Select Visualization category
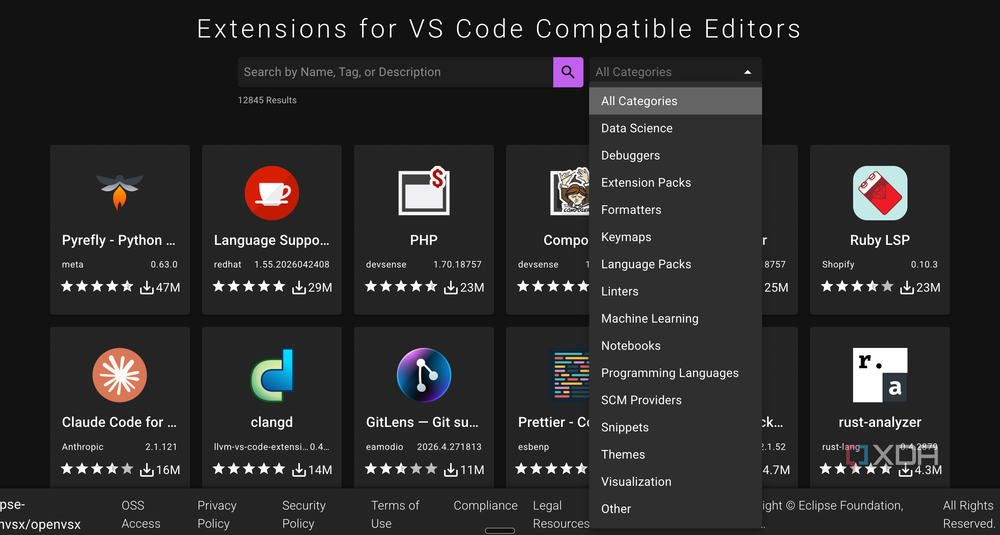1000x535 pixels. tap(675, 481)
